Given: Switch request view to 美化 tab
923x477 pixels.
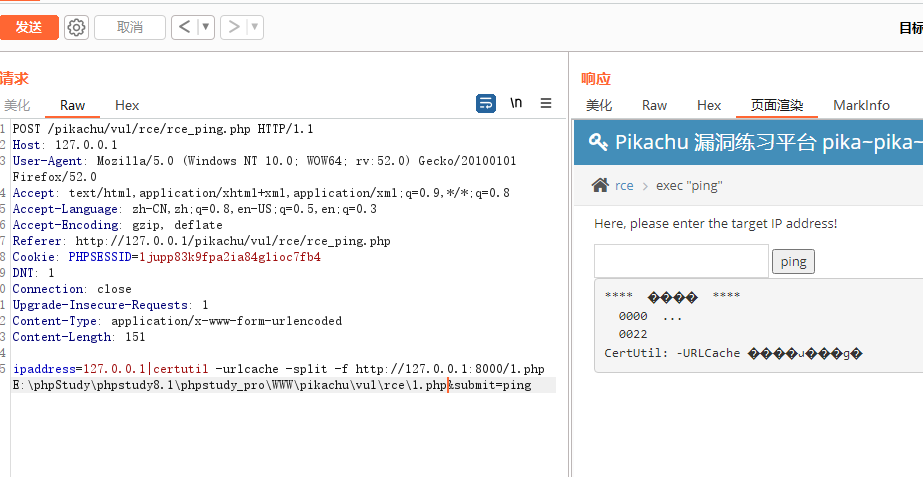Looking at the screenshot, I should point(16,105).
